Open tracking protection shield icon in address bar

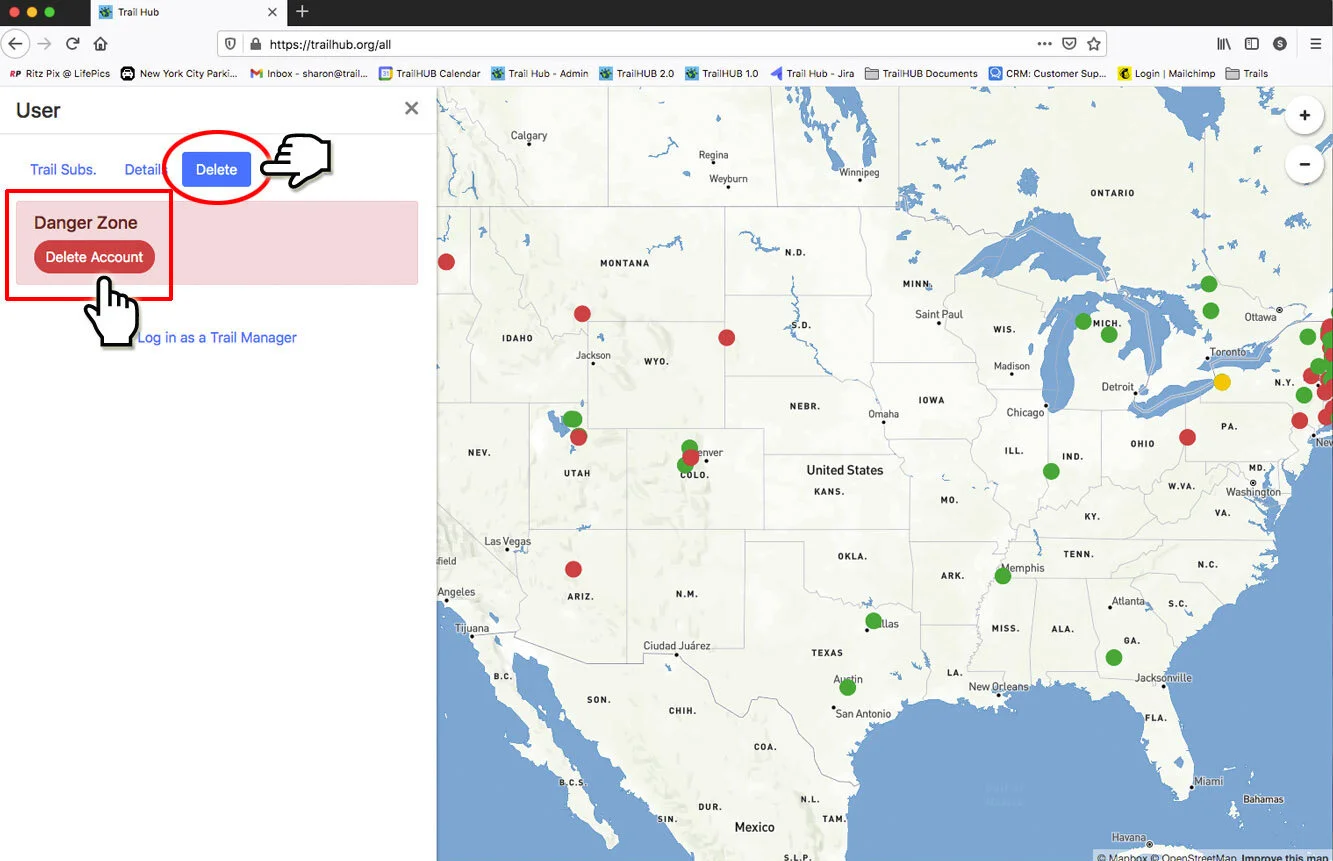click(x=231, y=44)
